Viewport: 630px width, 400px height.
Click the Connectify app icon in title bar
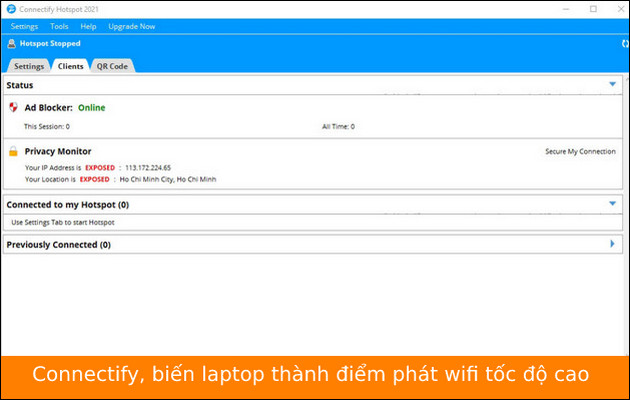point(9,9)
